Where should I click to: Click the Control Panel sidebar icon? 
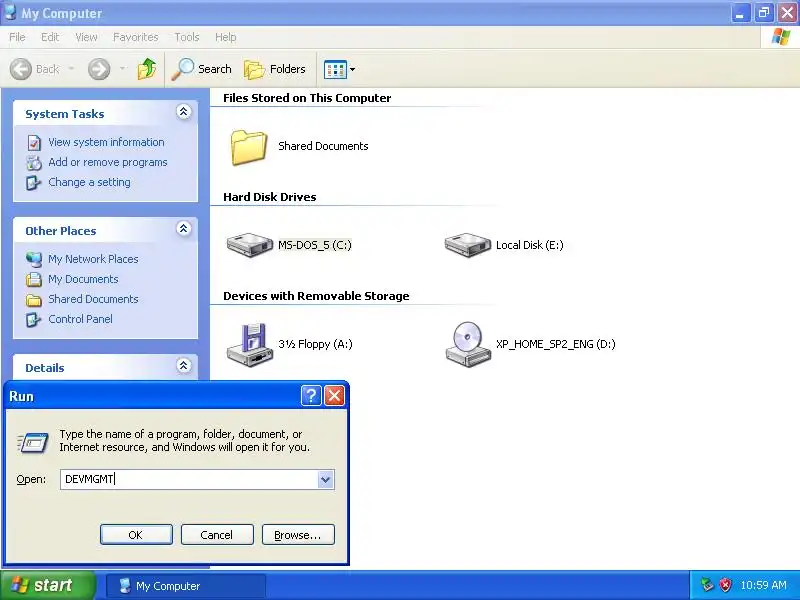pyautogui.click(x=34, y=319)
